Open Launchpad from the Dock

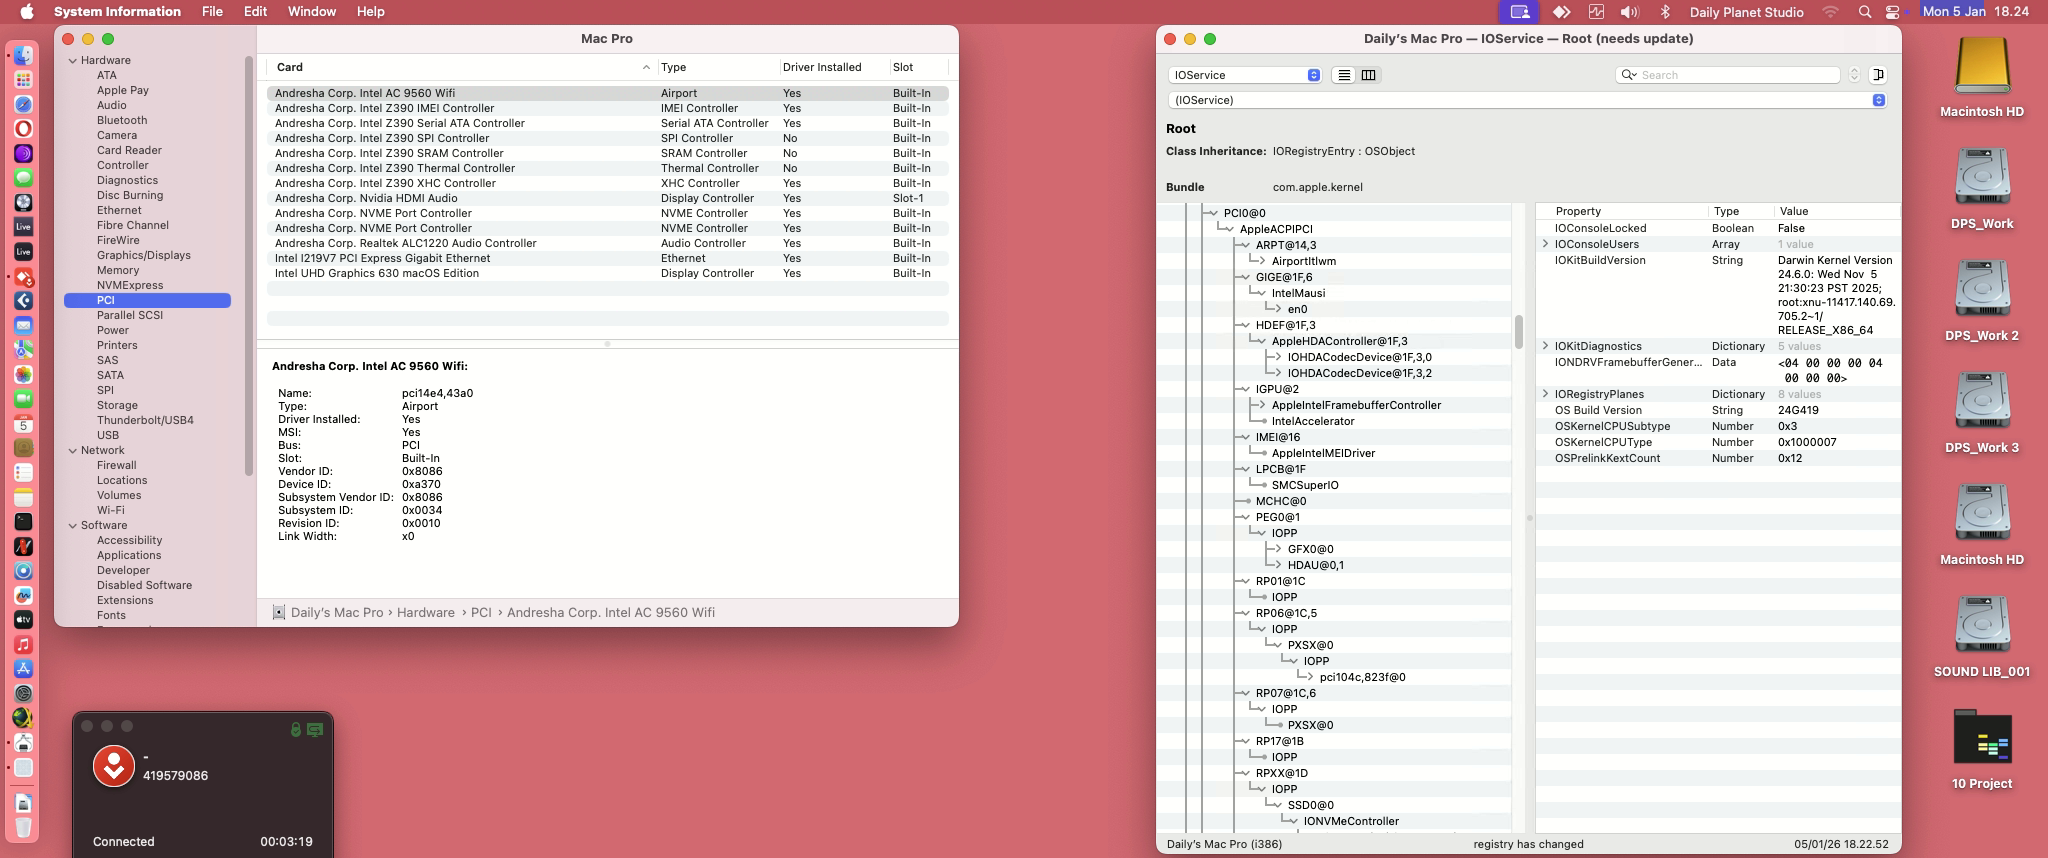(x=23, y=80)
